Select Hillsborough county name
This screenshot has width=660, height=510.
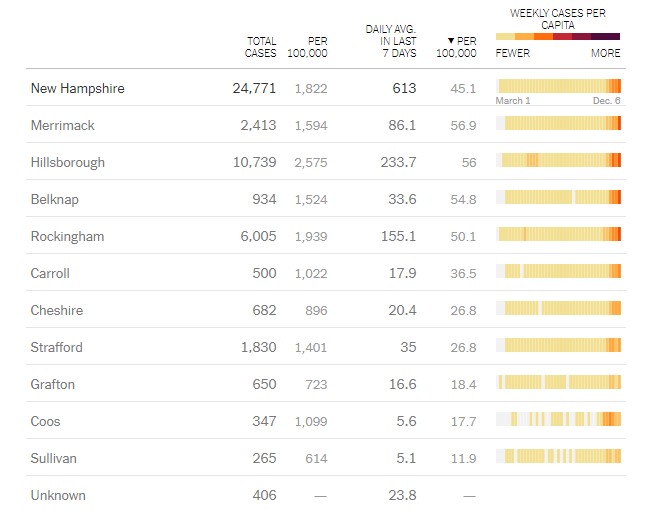(x=68, y=162)
